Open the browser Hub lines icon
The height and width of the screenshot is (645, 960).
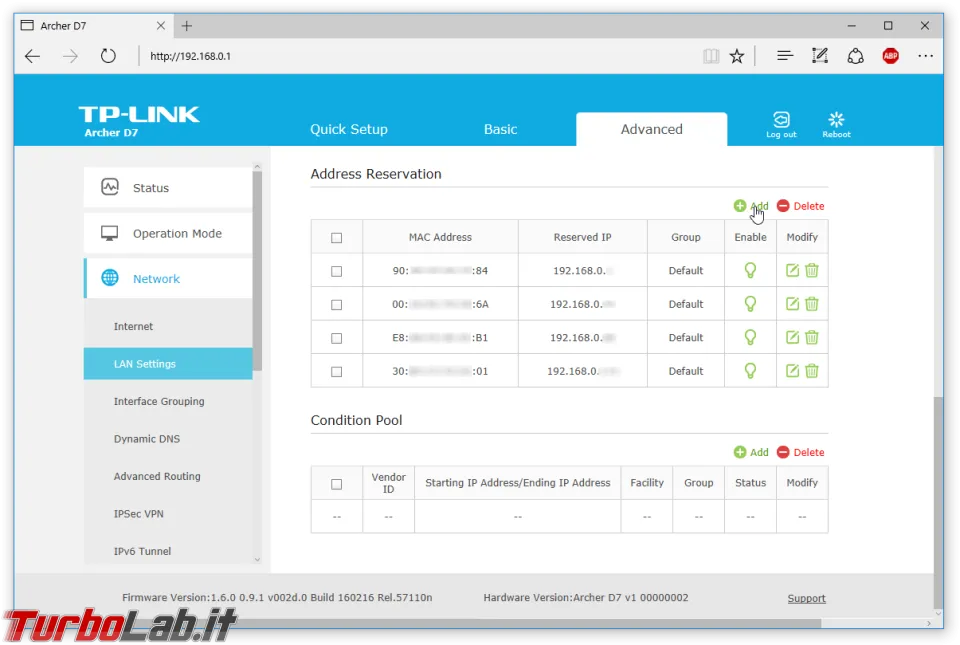(x=785, y=56)
